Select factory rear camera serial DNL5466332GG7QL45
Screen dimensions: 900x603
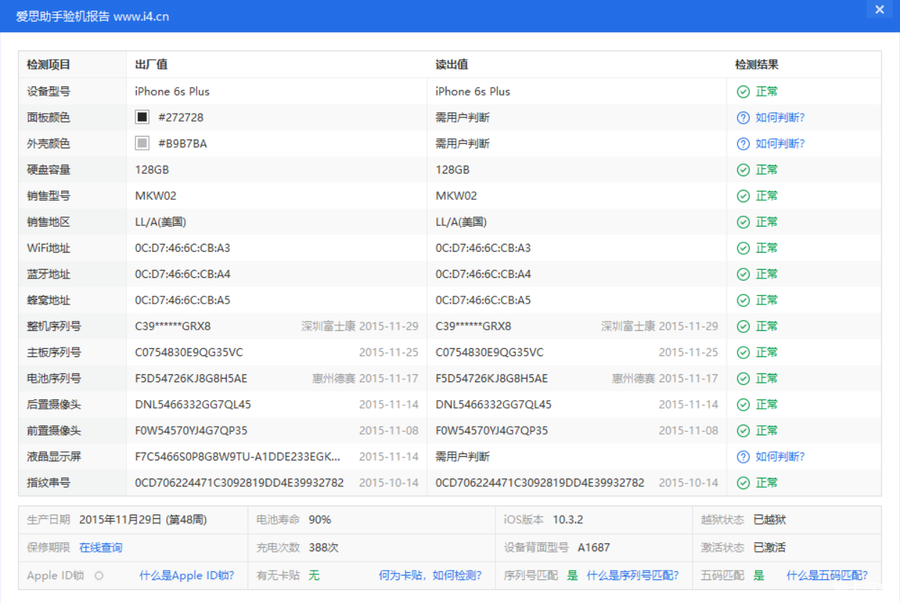click(x=193, y=404)
